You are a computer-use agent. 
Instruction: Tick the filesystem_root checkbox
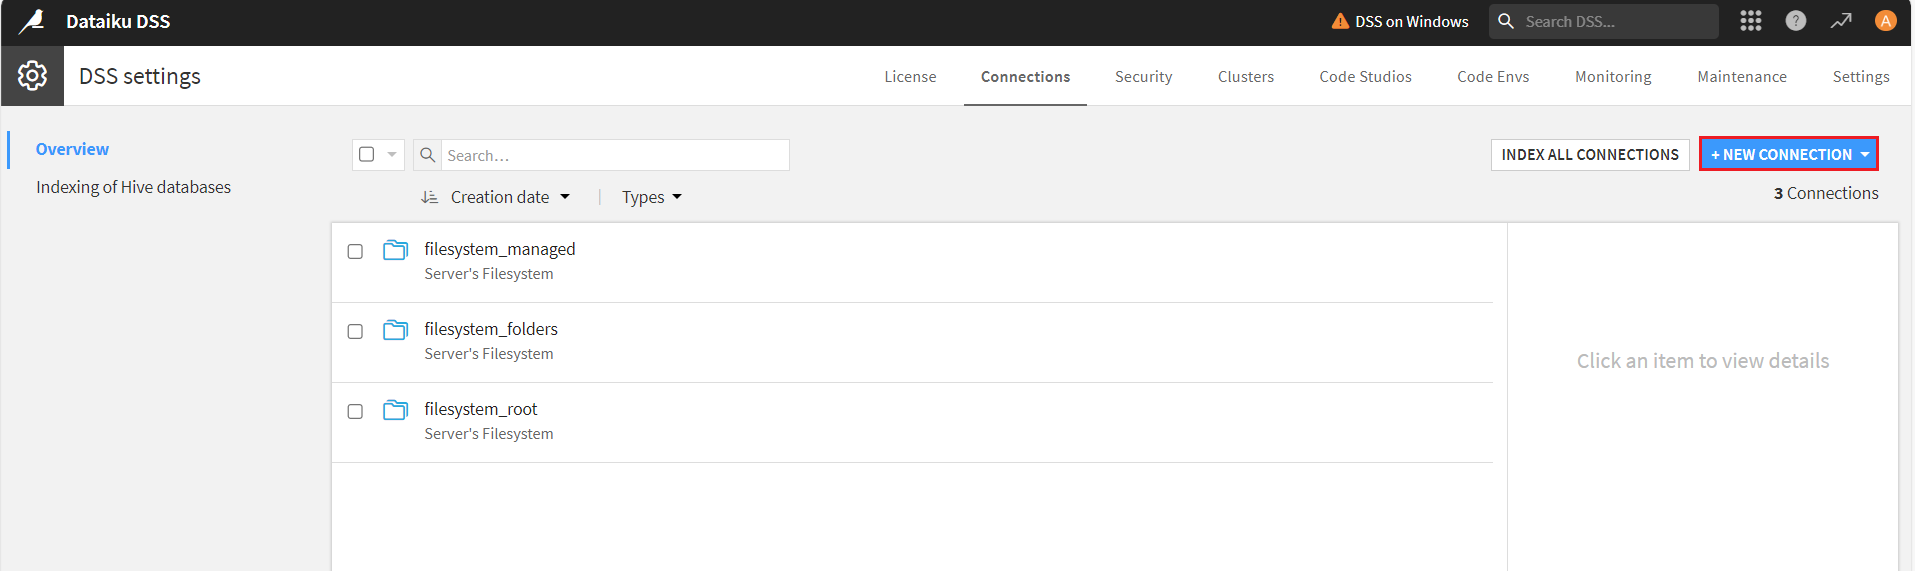(x=355, y=411)
